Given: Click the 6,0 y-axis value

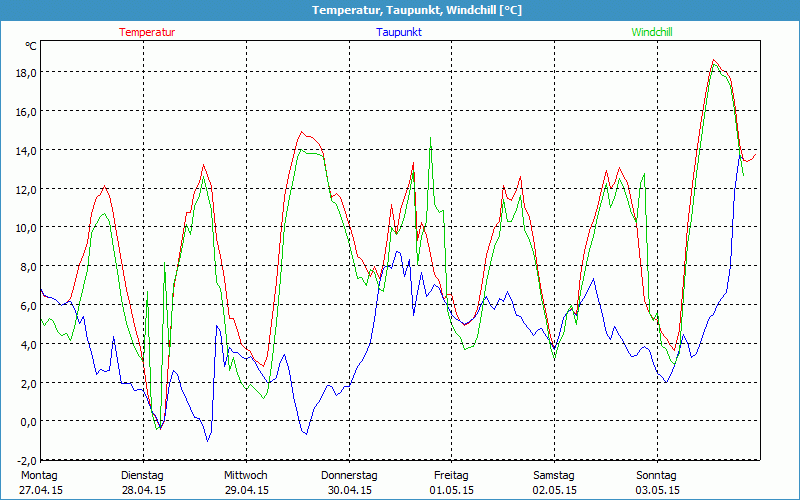Looking at the screenshot, I should click(x=29, y=305).
